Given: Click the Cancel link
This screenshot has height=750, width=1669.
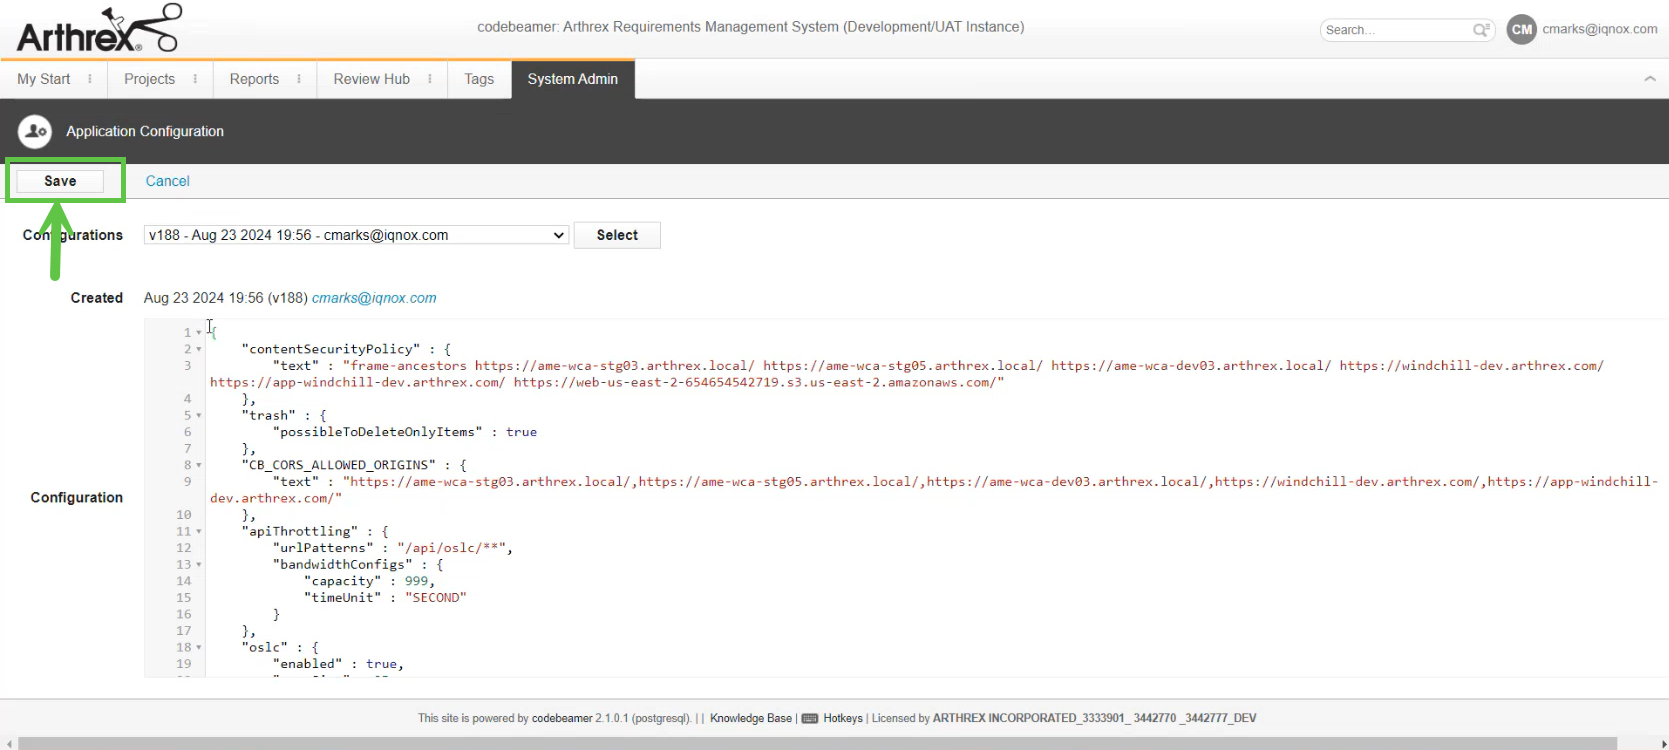Looking at the screenshot, I should point(167,181).
